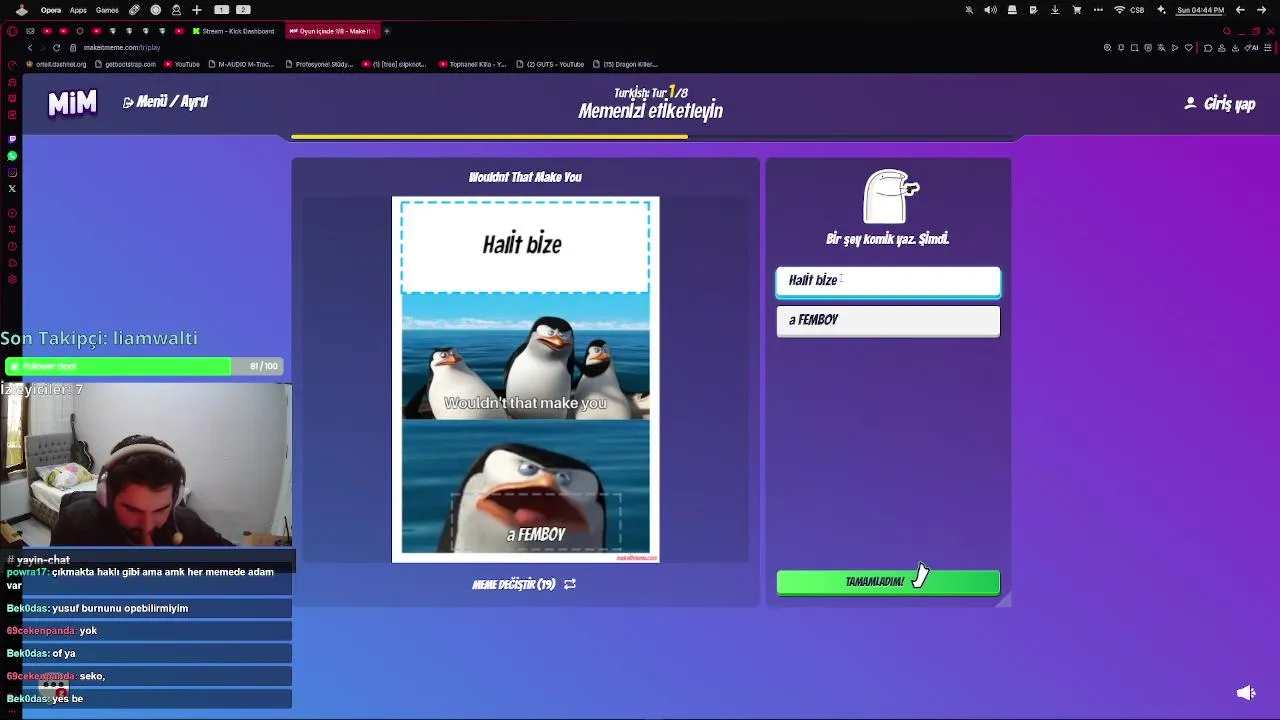Mute game sound with speaker icon

coord(1246,692)
